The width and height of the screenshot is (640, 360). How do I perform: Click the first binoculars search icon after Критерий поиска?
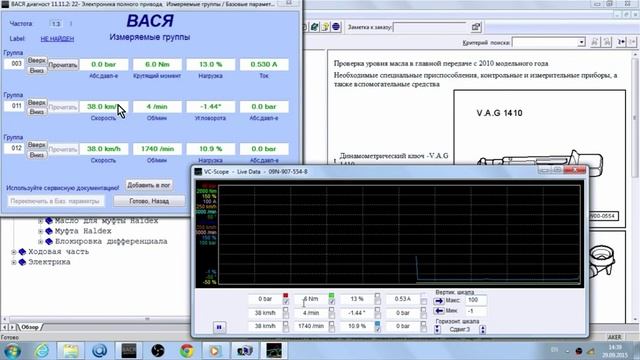pos(596,42)
